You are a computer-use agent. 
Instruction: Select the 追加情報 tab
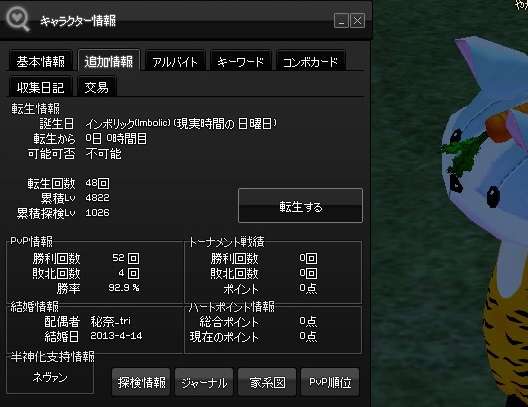109,61
